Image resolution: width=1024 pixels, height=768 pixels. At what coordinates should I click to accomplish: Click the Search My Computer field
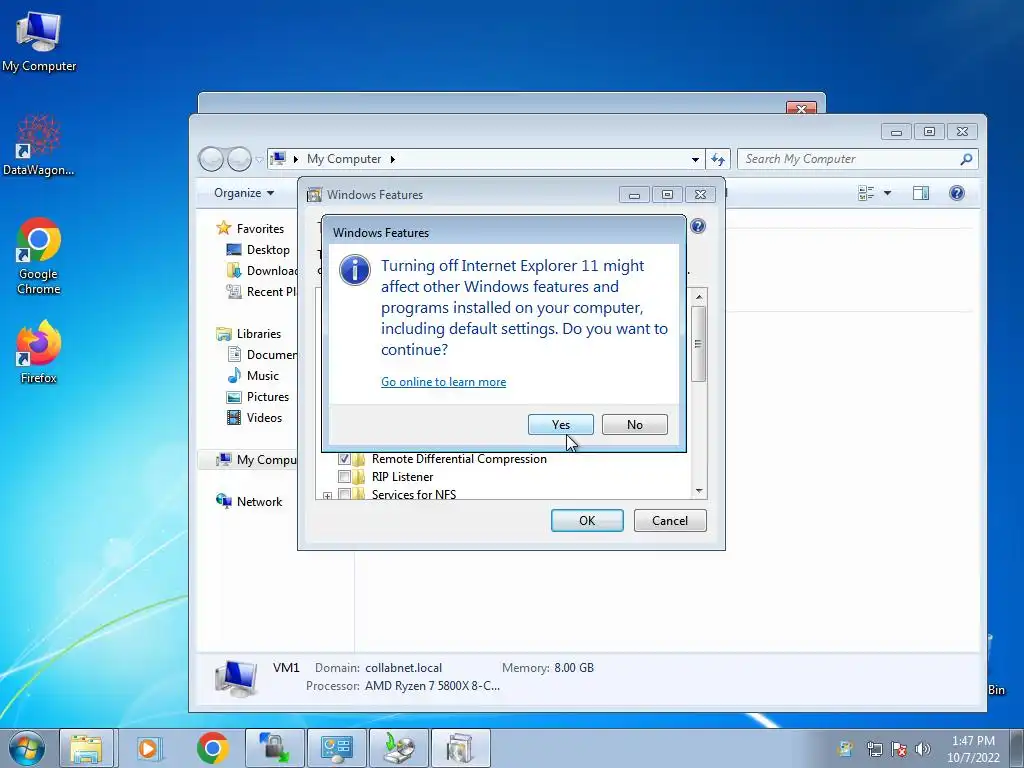click(849, 159)
